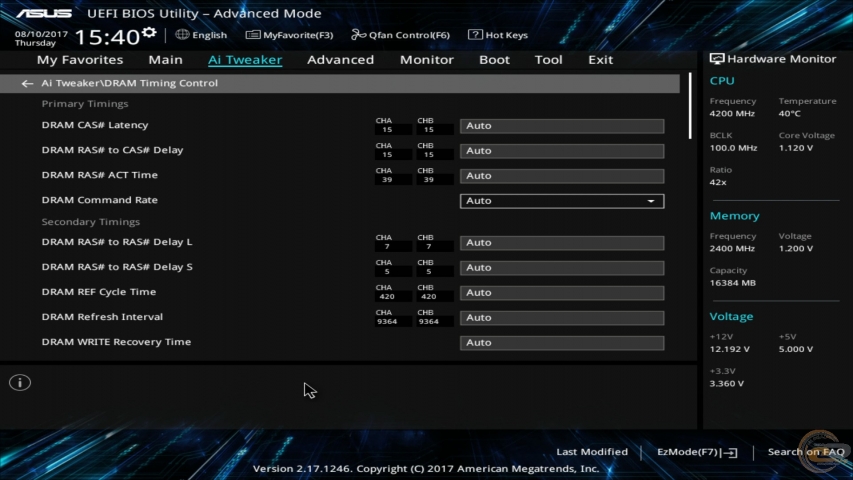Click the Hardware Monitor display icon

716,59
